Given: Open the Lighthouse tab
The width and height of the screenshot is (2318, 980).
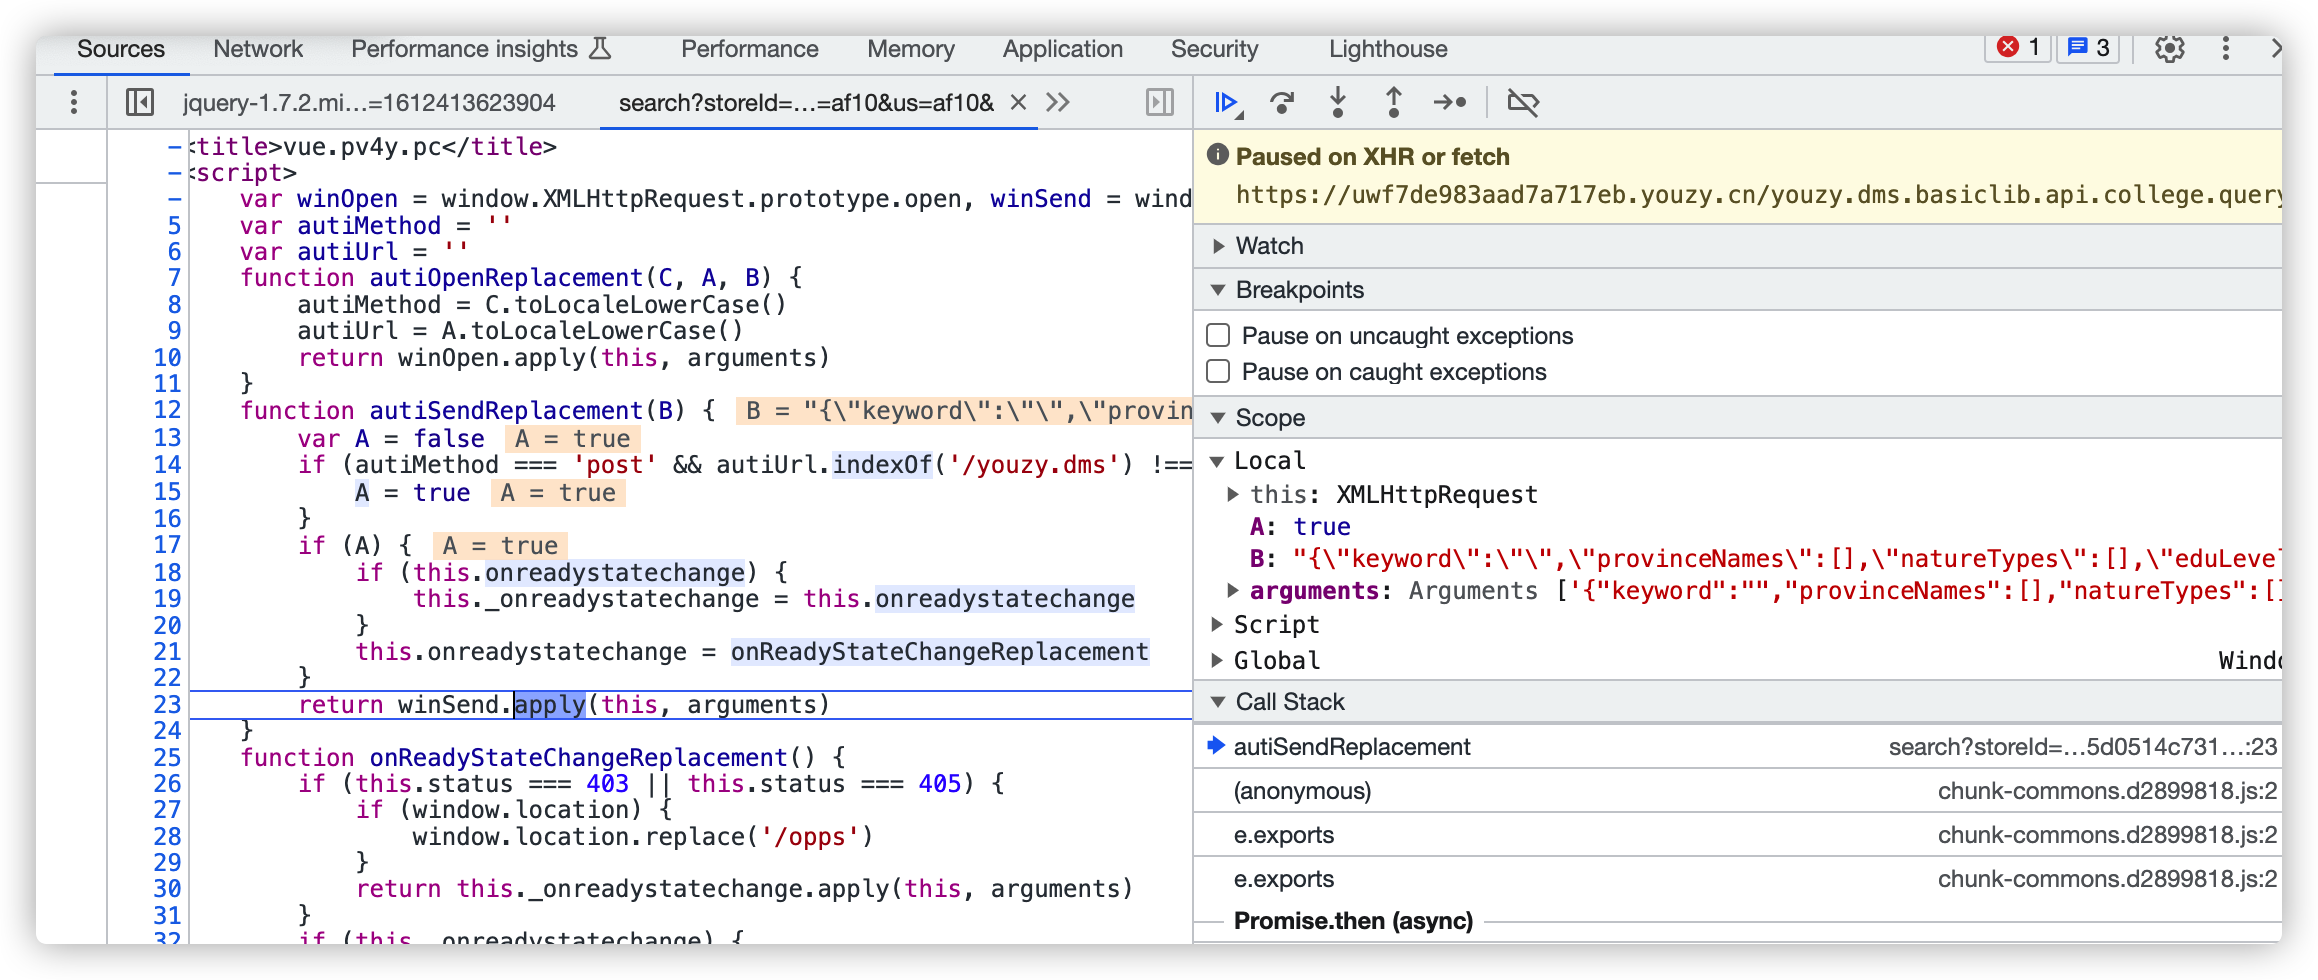Looking at the screenshot, I should (1388, 49).
